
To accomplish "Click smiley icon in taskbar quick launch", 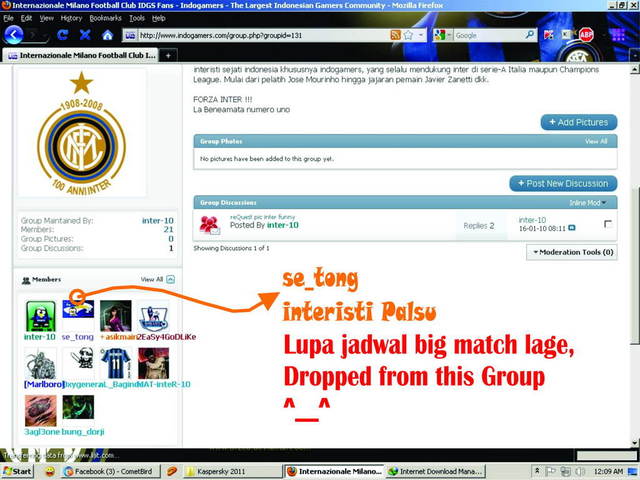I will click(x=50, y=471).
